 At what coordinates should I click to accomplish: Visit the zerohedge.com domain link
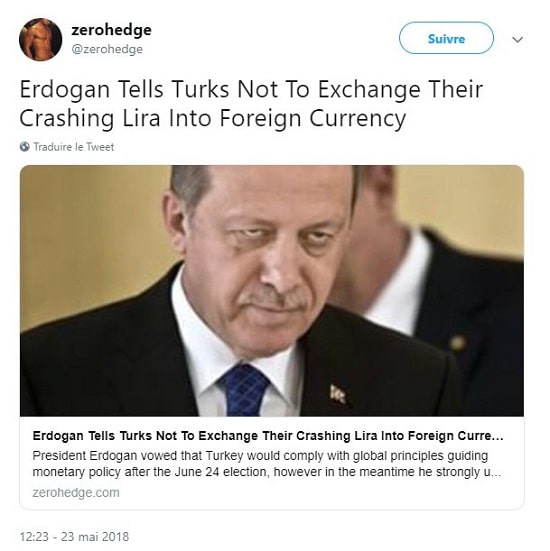pyautogui.click(x=76, y=492)
